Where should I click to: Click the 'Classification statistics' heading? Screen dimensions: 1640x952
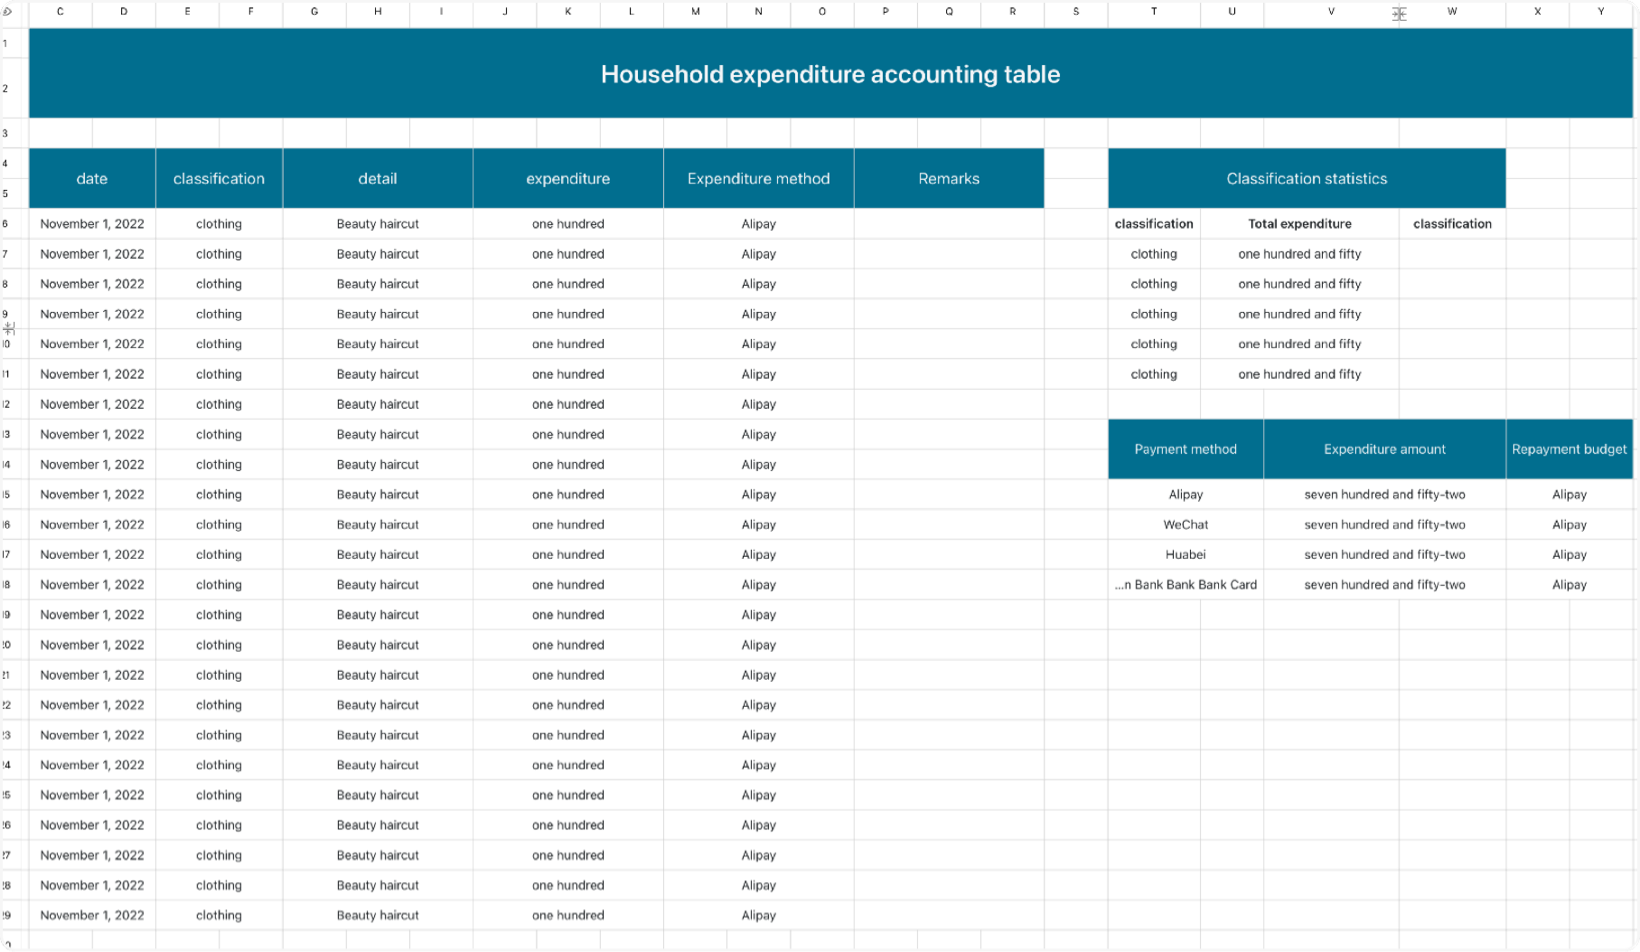tap(1307, 178)
